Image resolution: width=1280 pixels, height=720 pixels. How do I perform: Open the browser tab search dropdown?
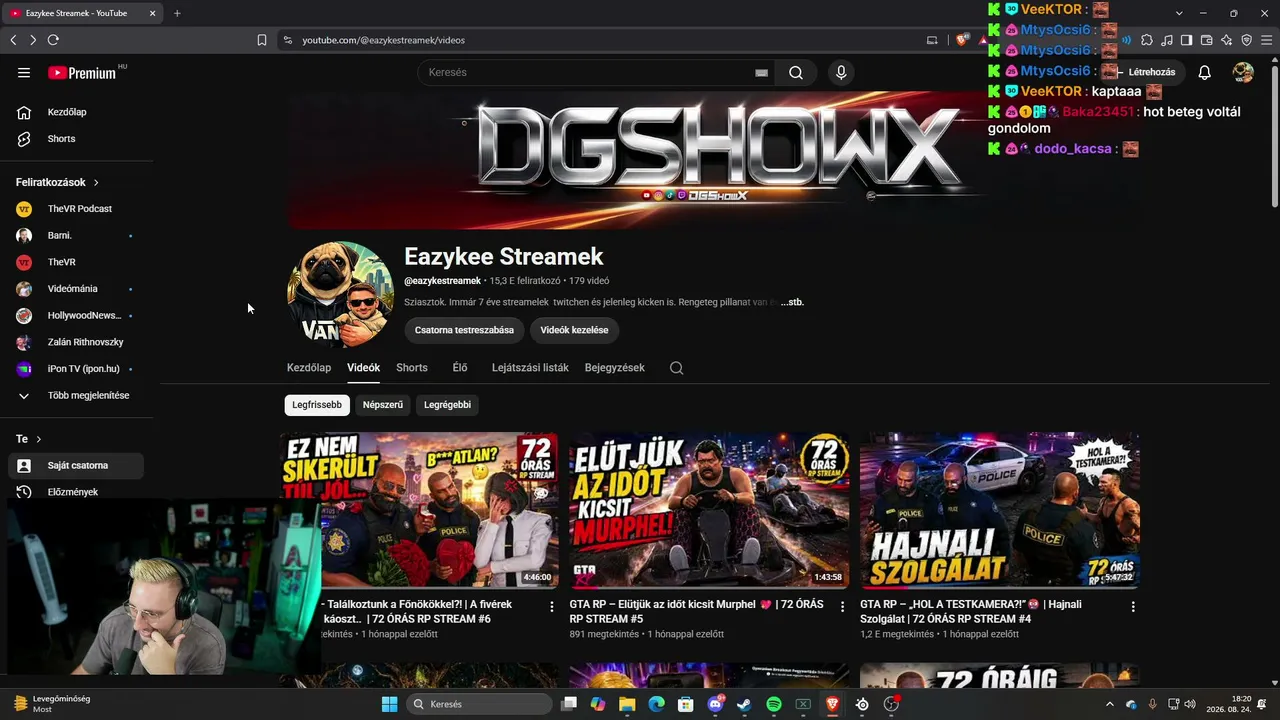tap(1179, 13)
